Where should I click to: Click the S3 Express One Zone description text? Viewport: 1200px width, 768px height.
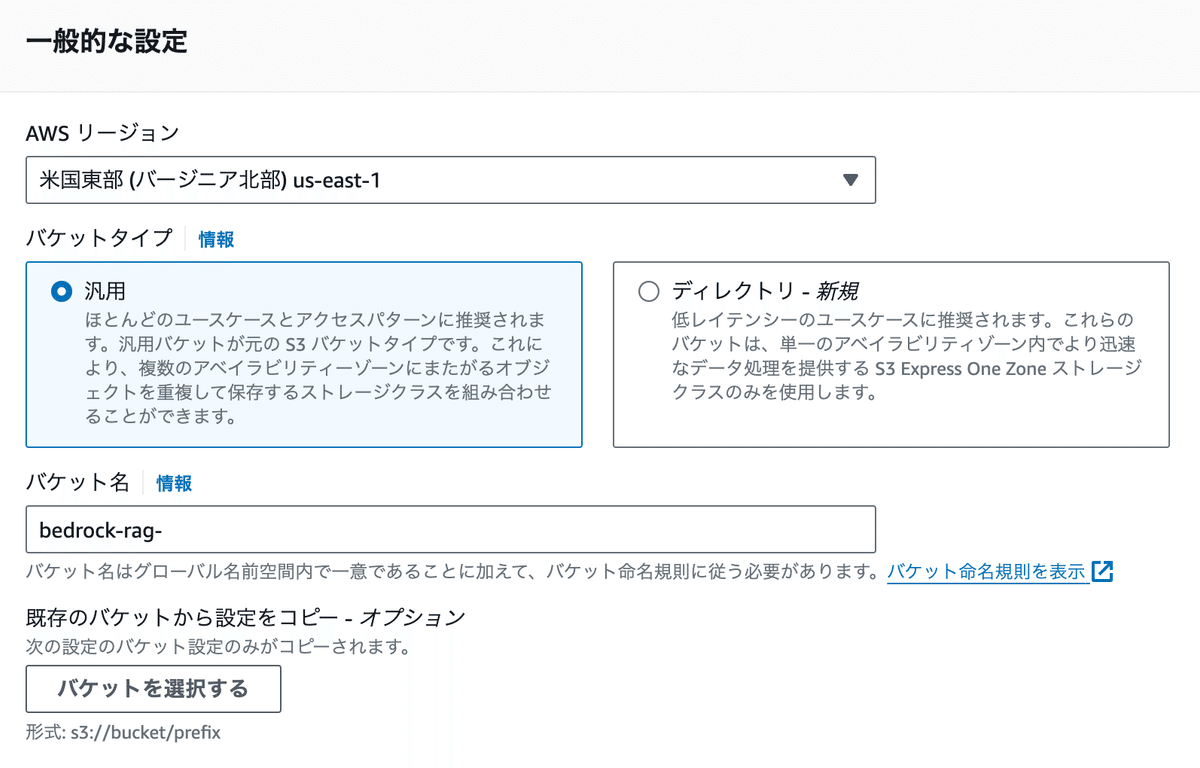tap(907, 356)
